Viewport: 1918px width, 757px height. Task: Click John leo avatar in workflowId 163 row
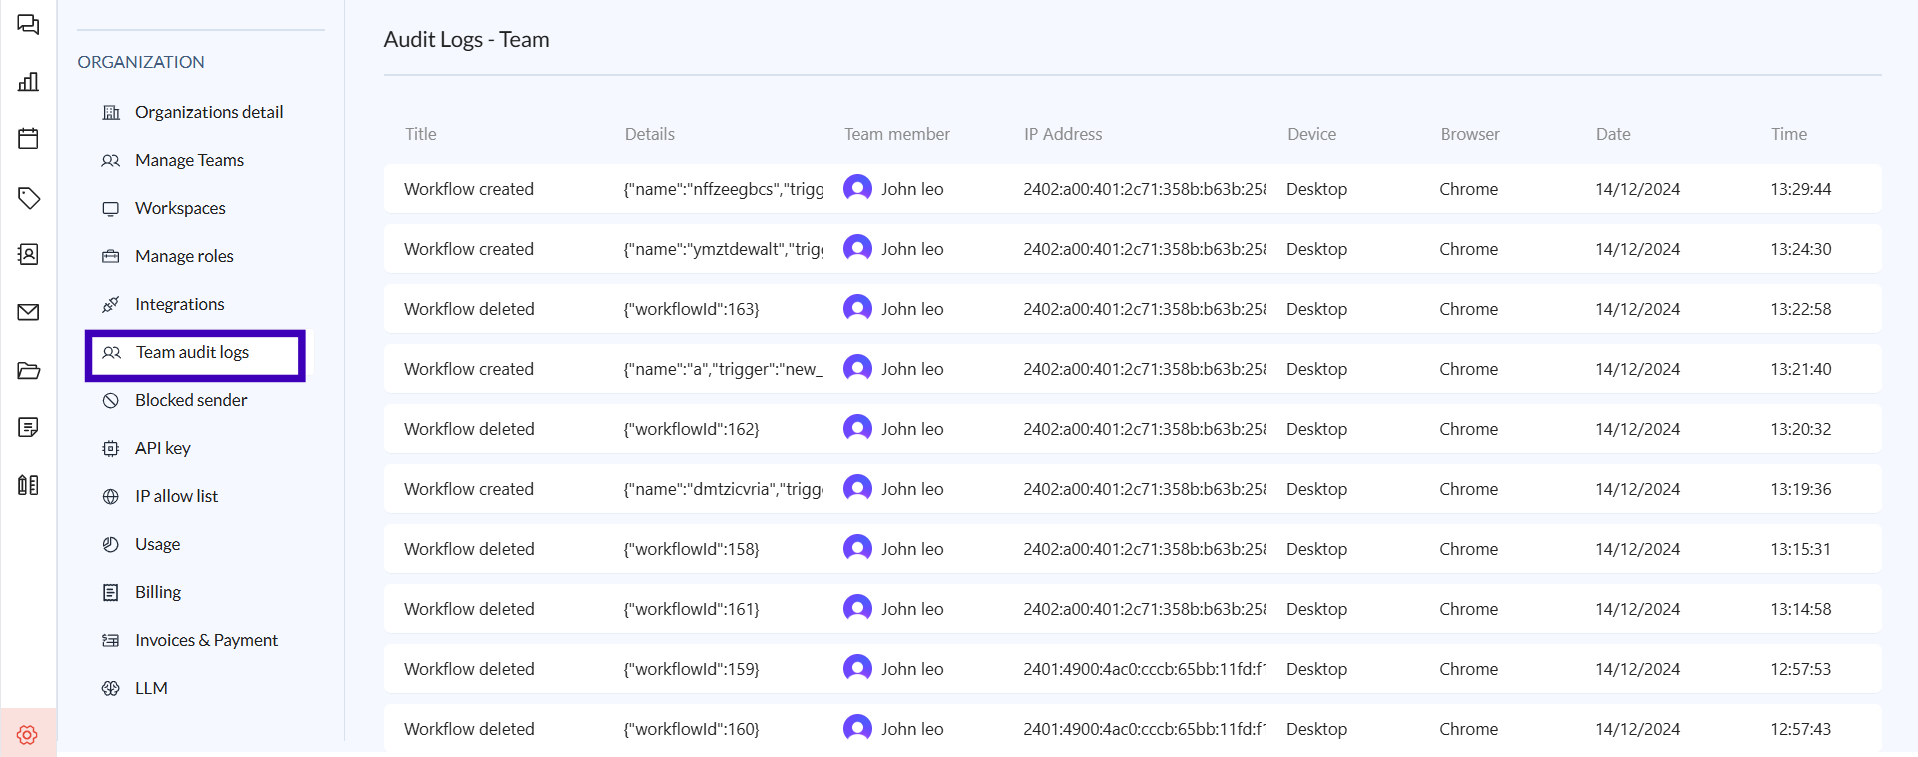[857, 308]
